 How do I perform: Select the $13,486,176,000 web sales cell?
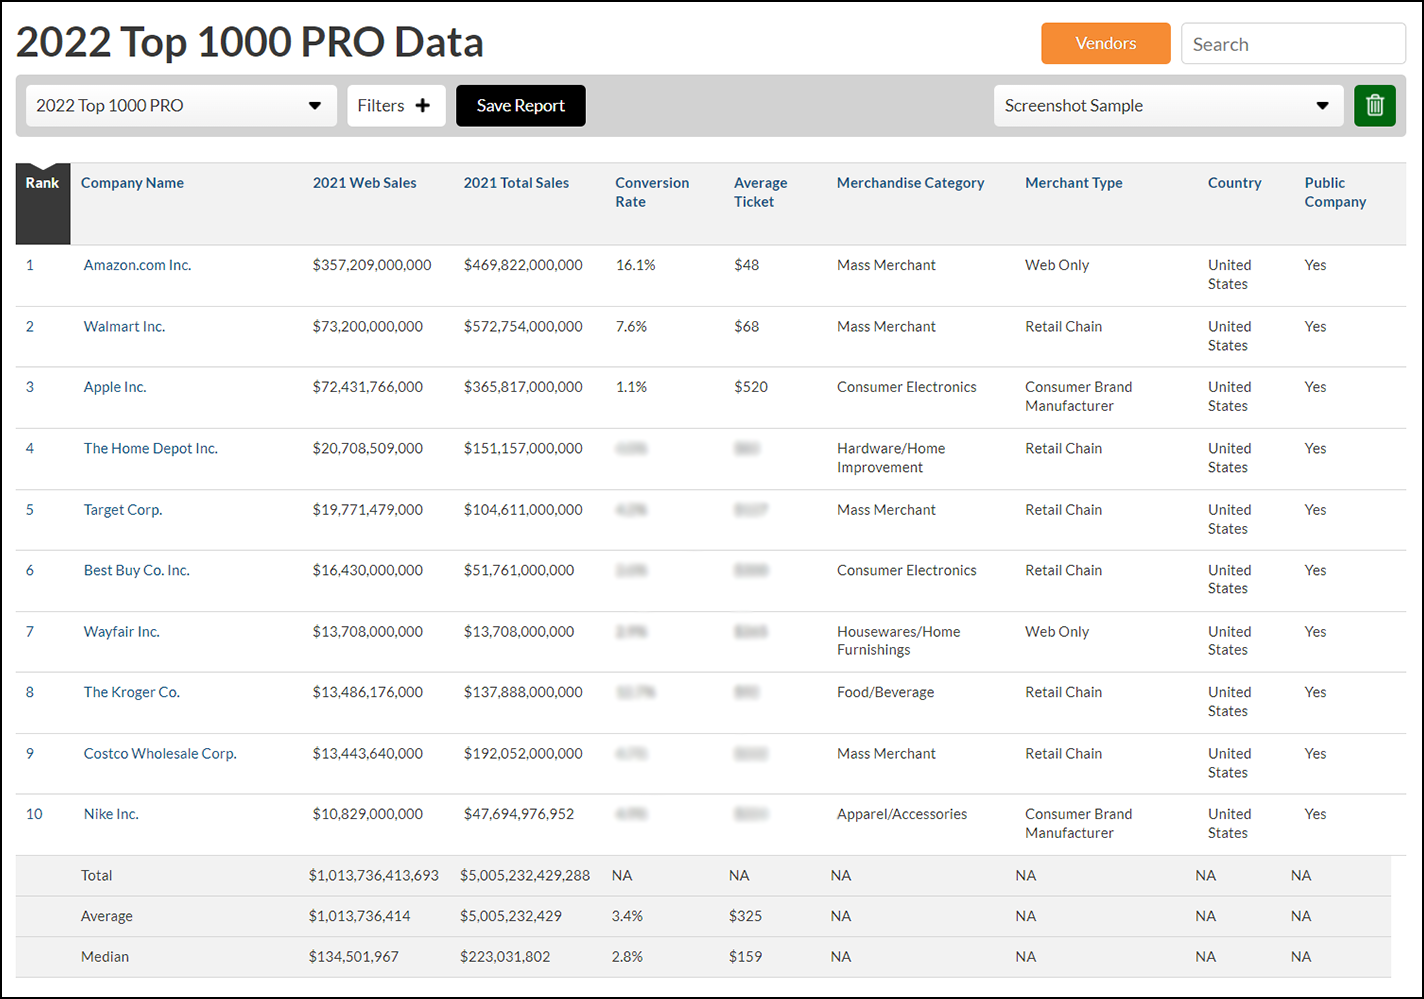[368, 692]
